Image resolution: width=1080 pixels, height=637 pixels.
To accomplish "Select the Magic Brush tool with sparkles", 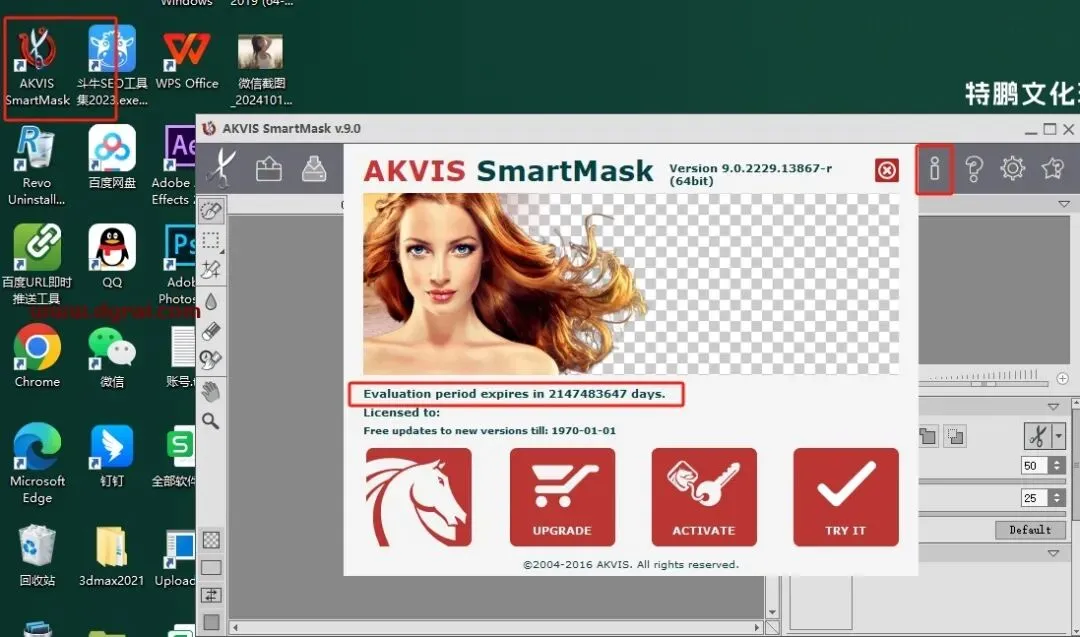I will click(x=211, y=270).
